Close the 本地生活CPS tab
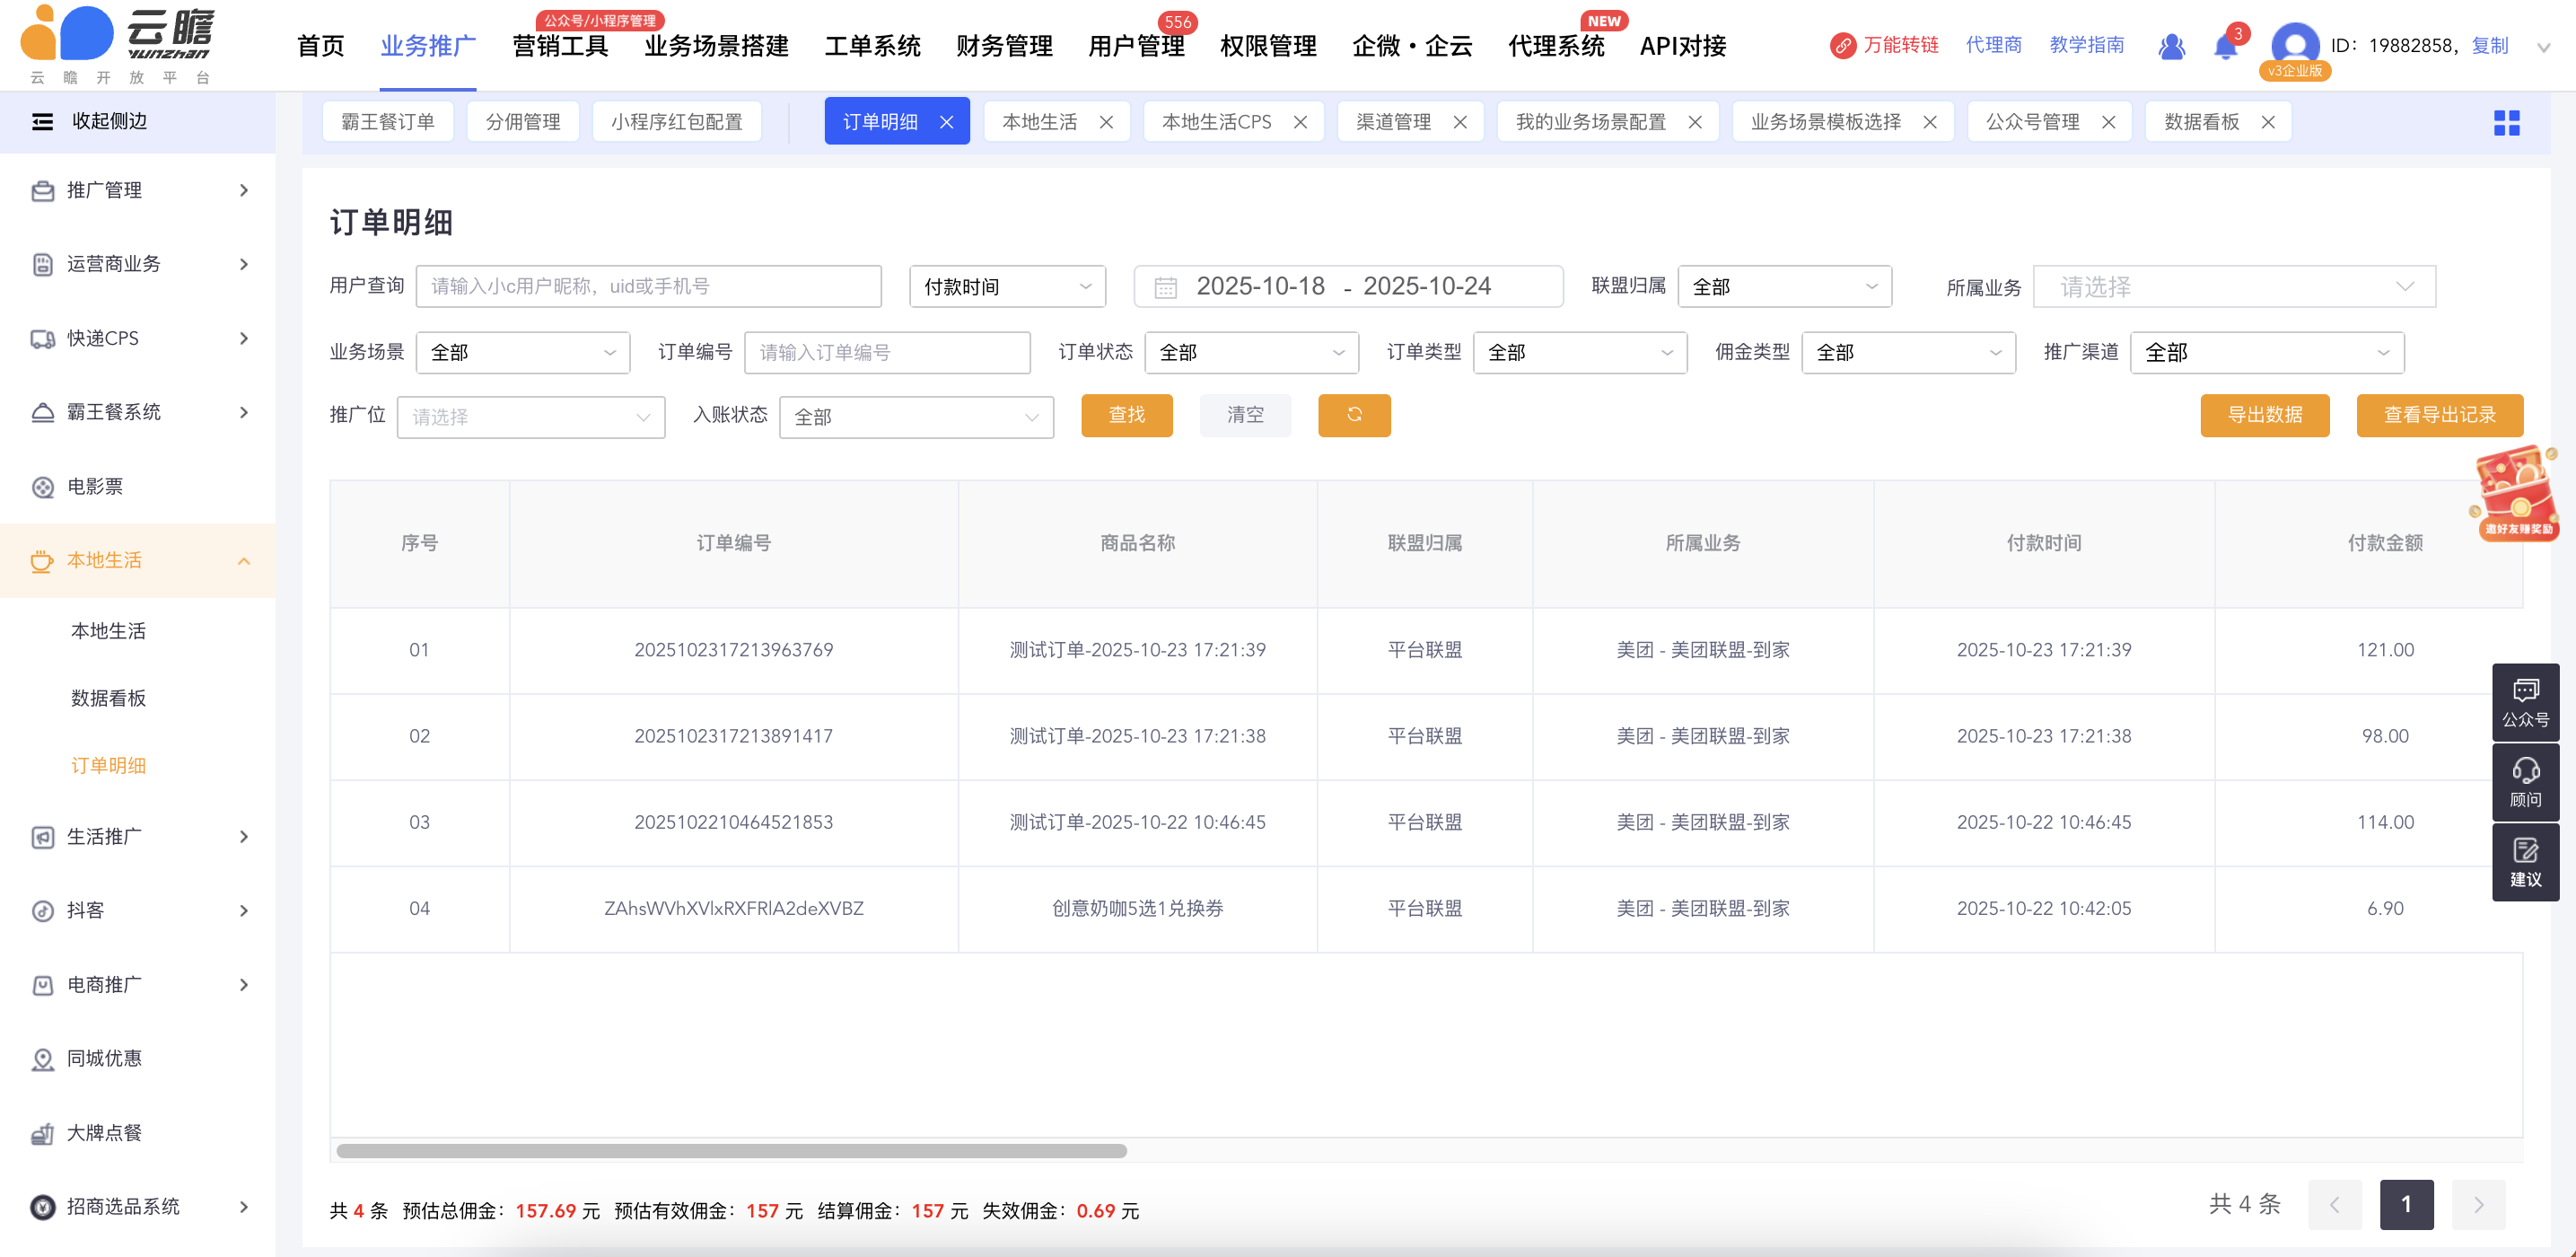The height and width of the screenshot is (1257, 2576). coord(1300,122)
